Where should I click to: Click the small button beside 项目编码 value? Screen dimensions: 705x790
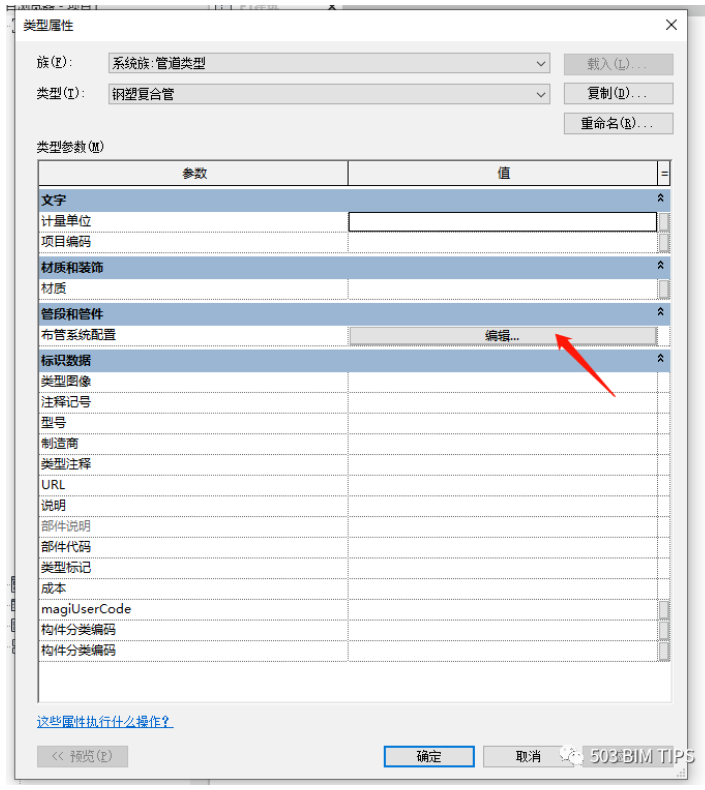click(x=664, y=242)
